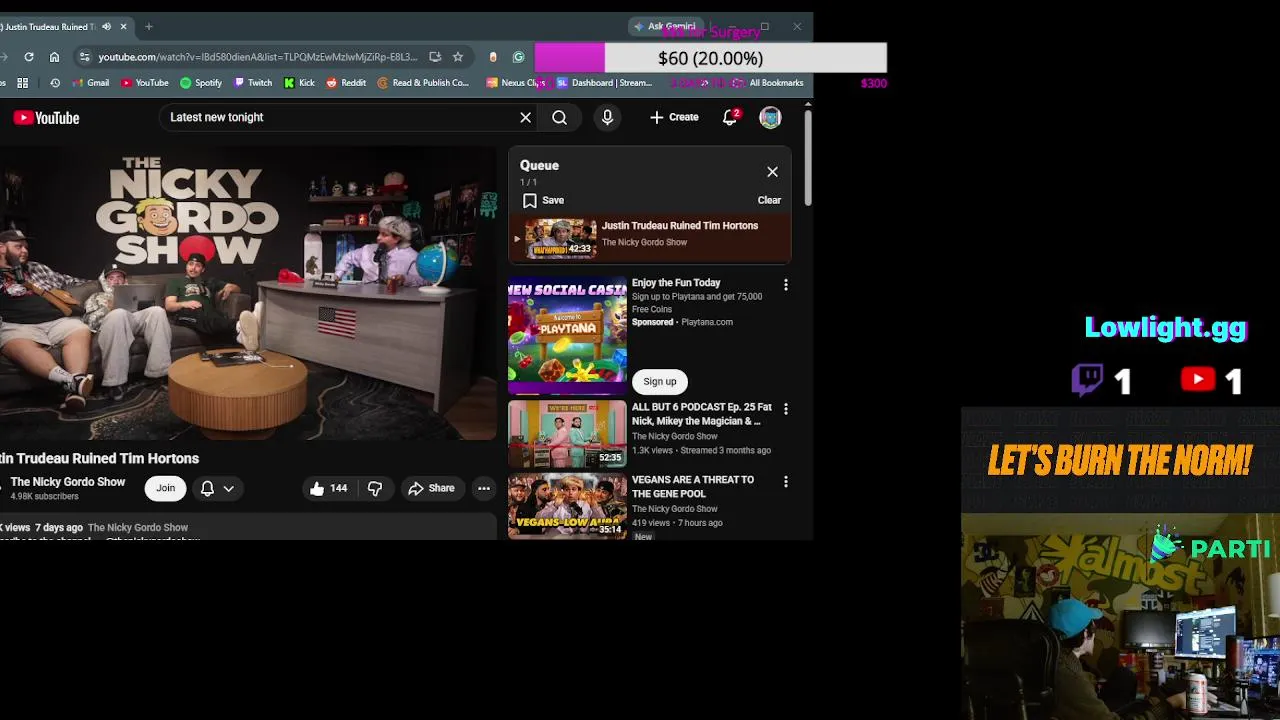Share the video
This screenshot has height=720, width=1280.
pos(431,488)
